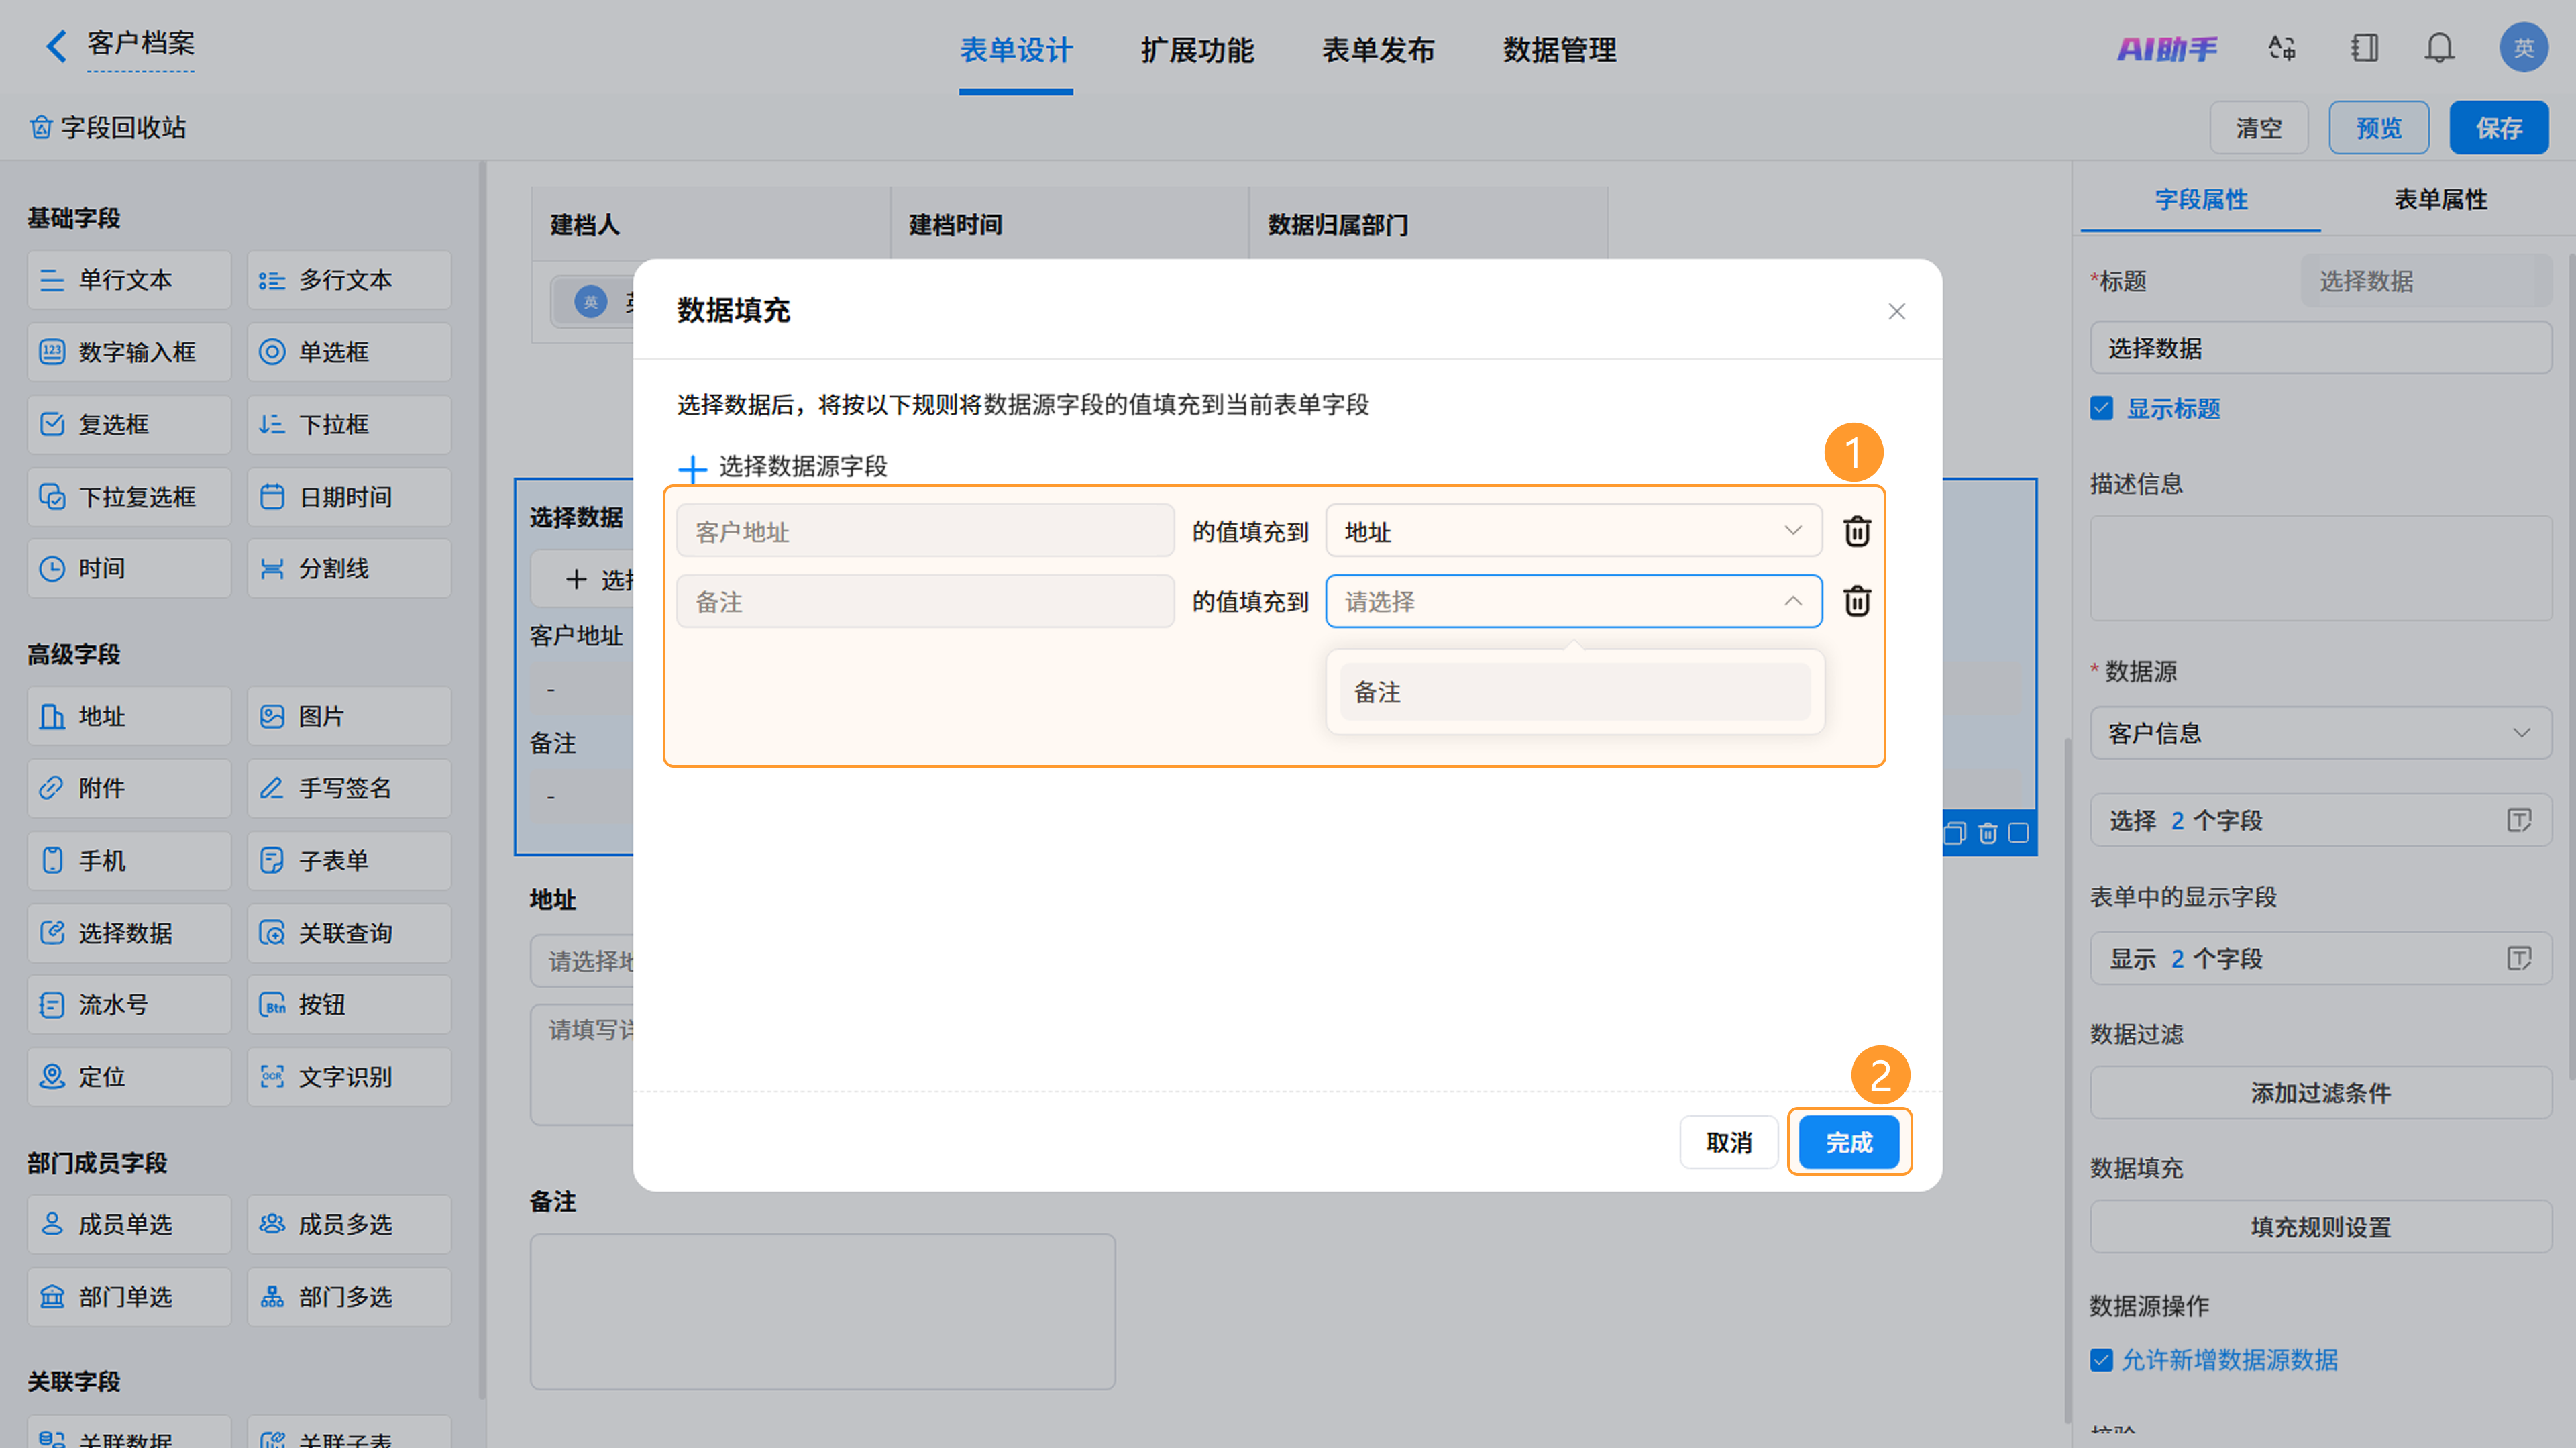The image size is (2576, 1448).
Task: Add a 关联查询 field
Action: coord(349,933)
